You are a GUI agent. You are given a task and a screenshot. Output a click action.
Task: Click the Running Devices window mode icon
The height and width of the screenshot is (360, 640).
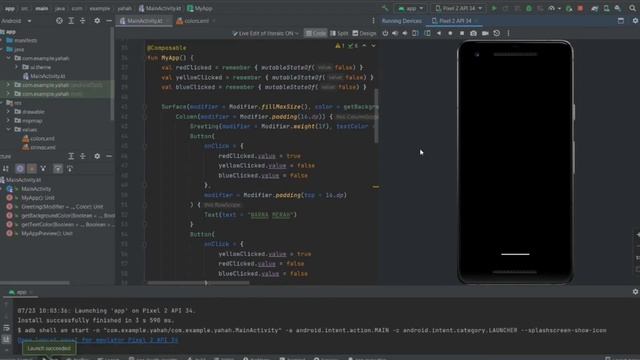(x=621, y=20)
